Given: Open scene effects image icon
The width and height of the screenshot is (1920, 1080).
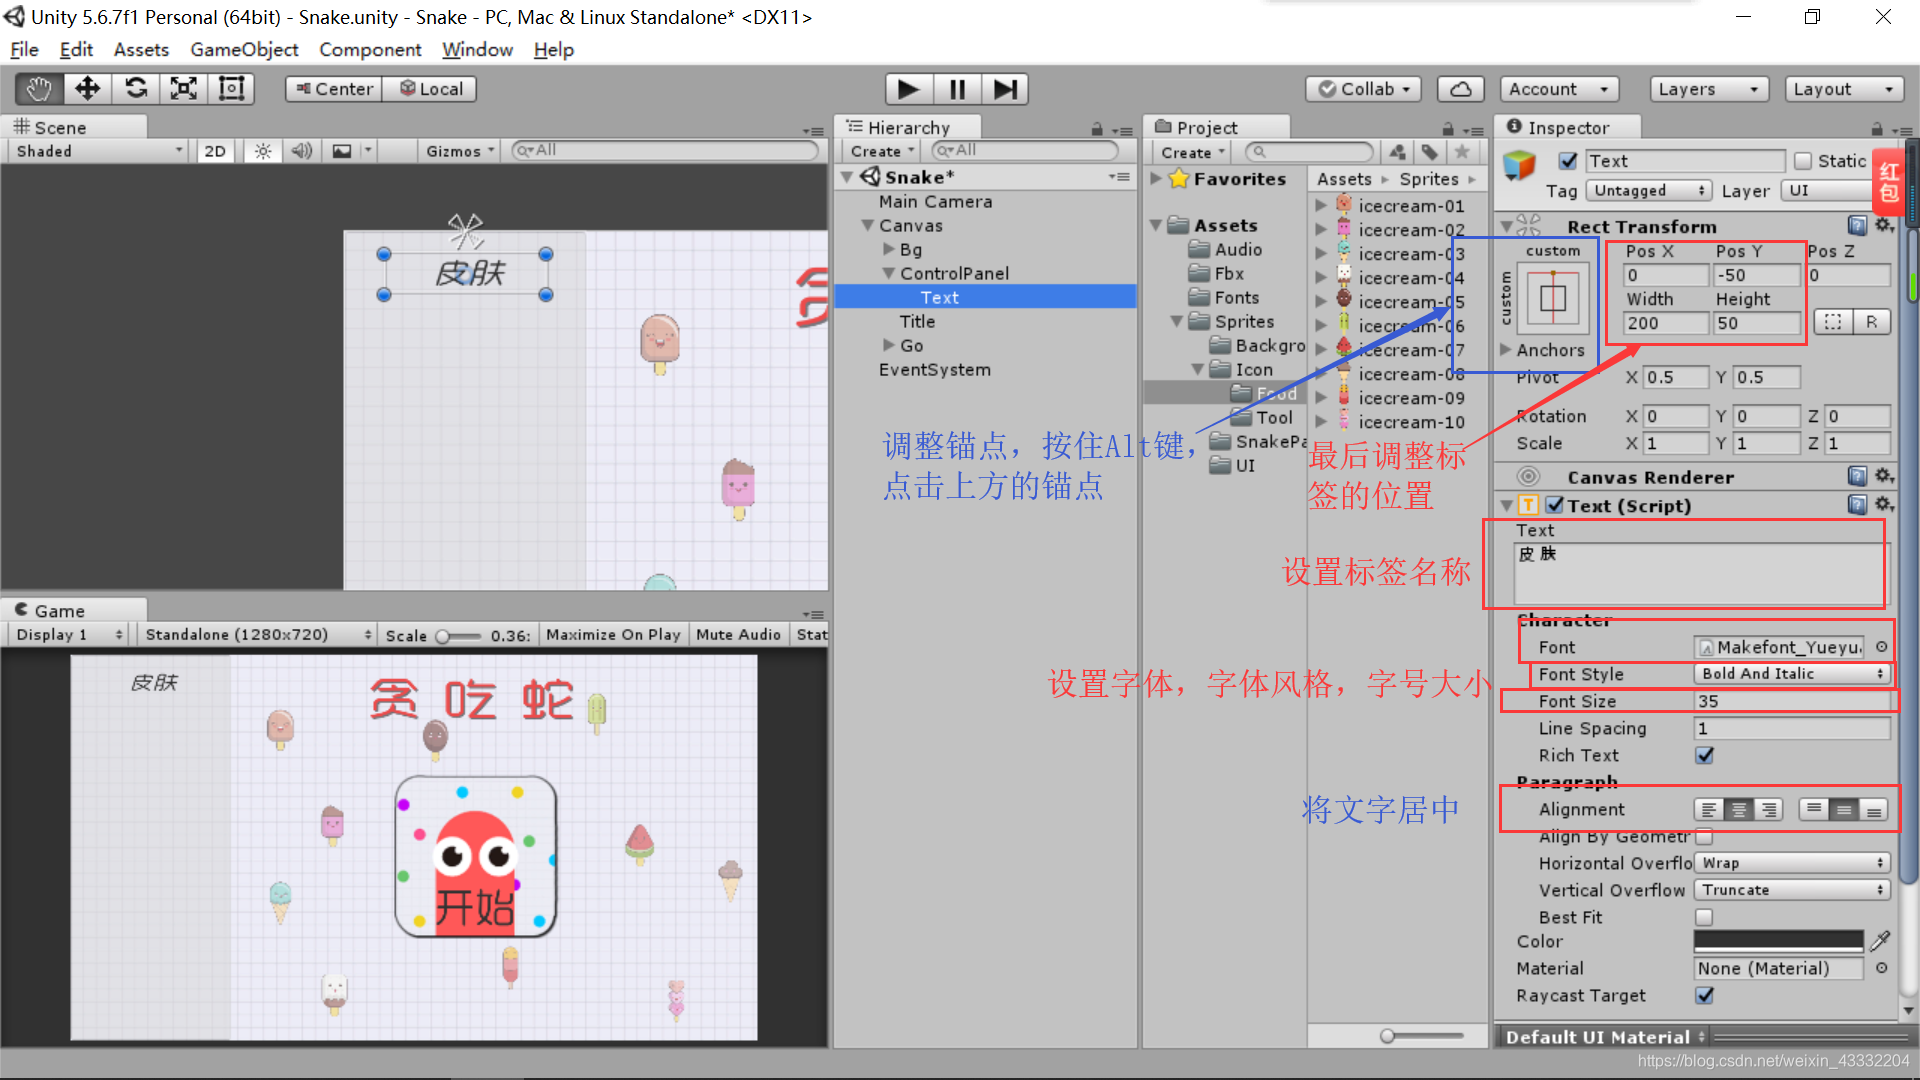Looking at the screenshot, I should 342,151.
